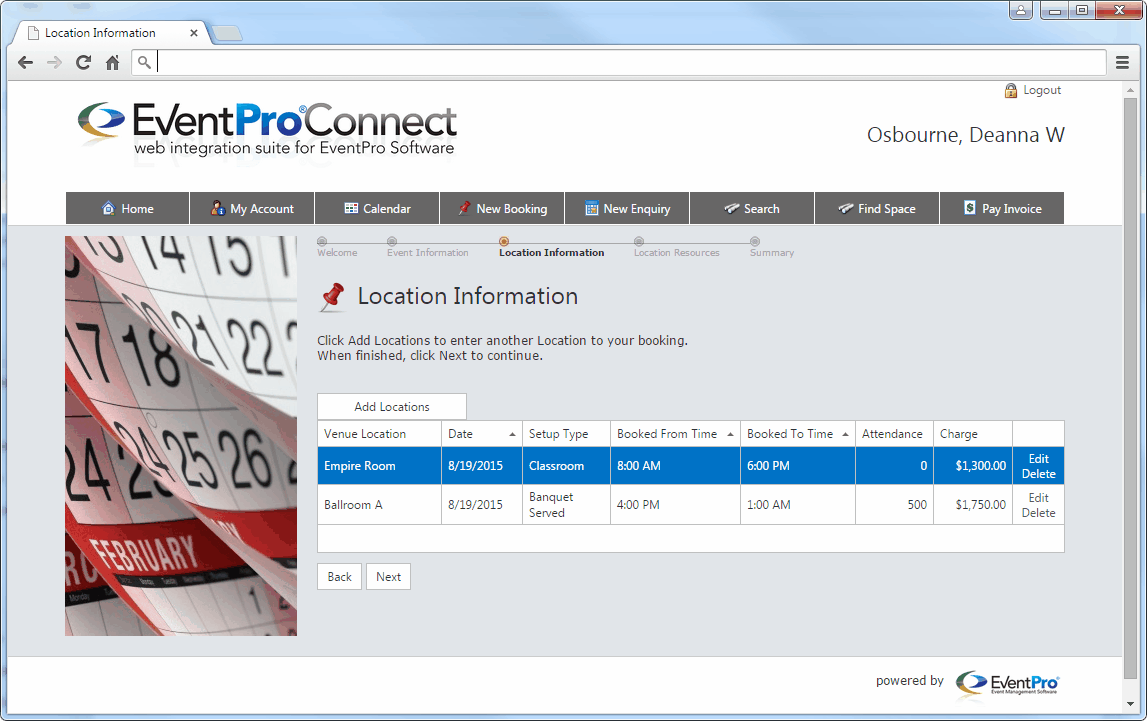
Task: Click the Add Locations button
Action: 392,407
